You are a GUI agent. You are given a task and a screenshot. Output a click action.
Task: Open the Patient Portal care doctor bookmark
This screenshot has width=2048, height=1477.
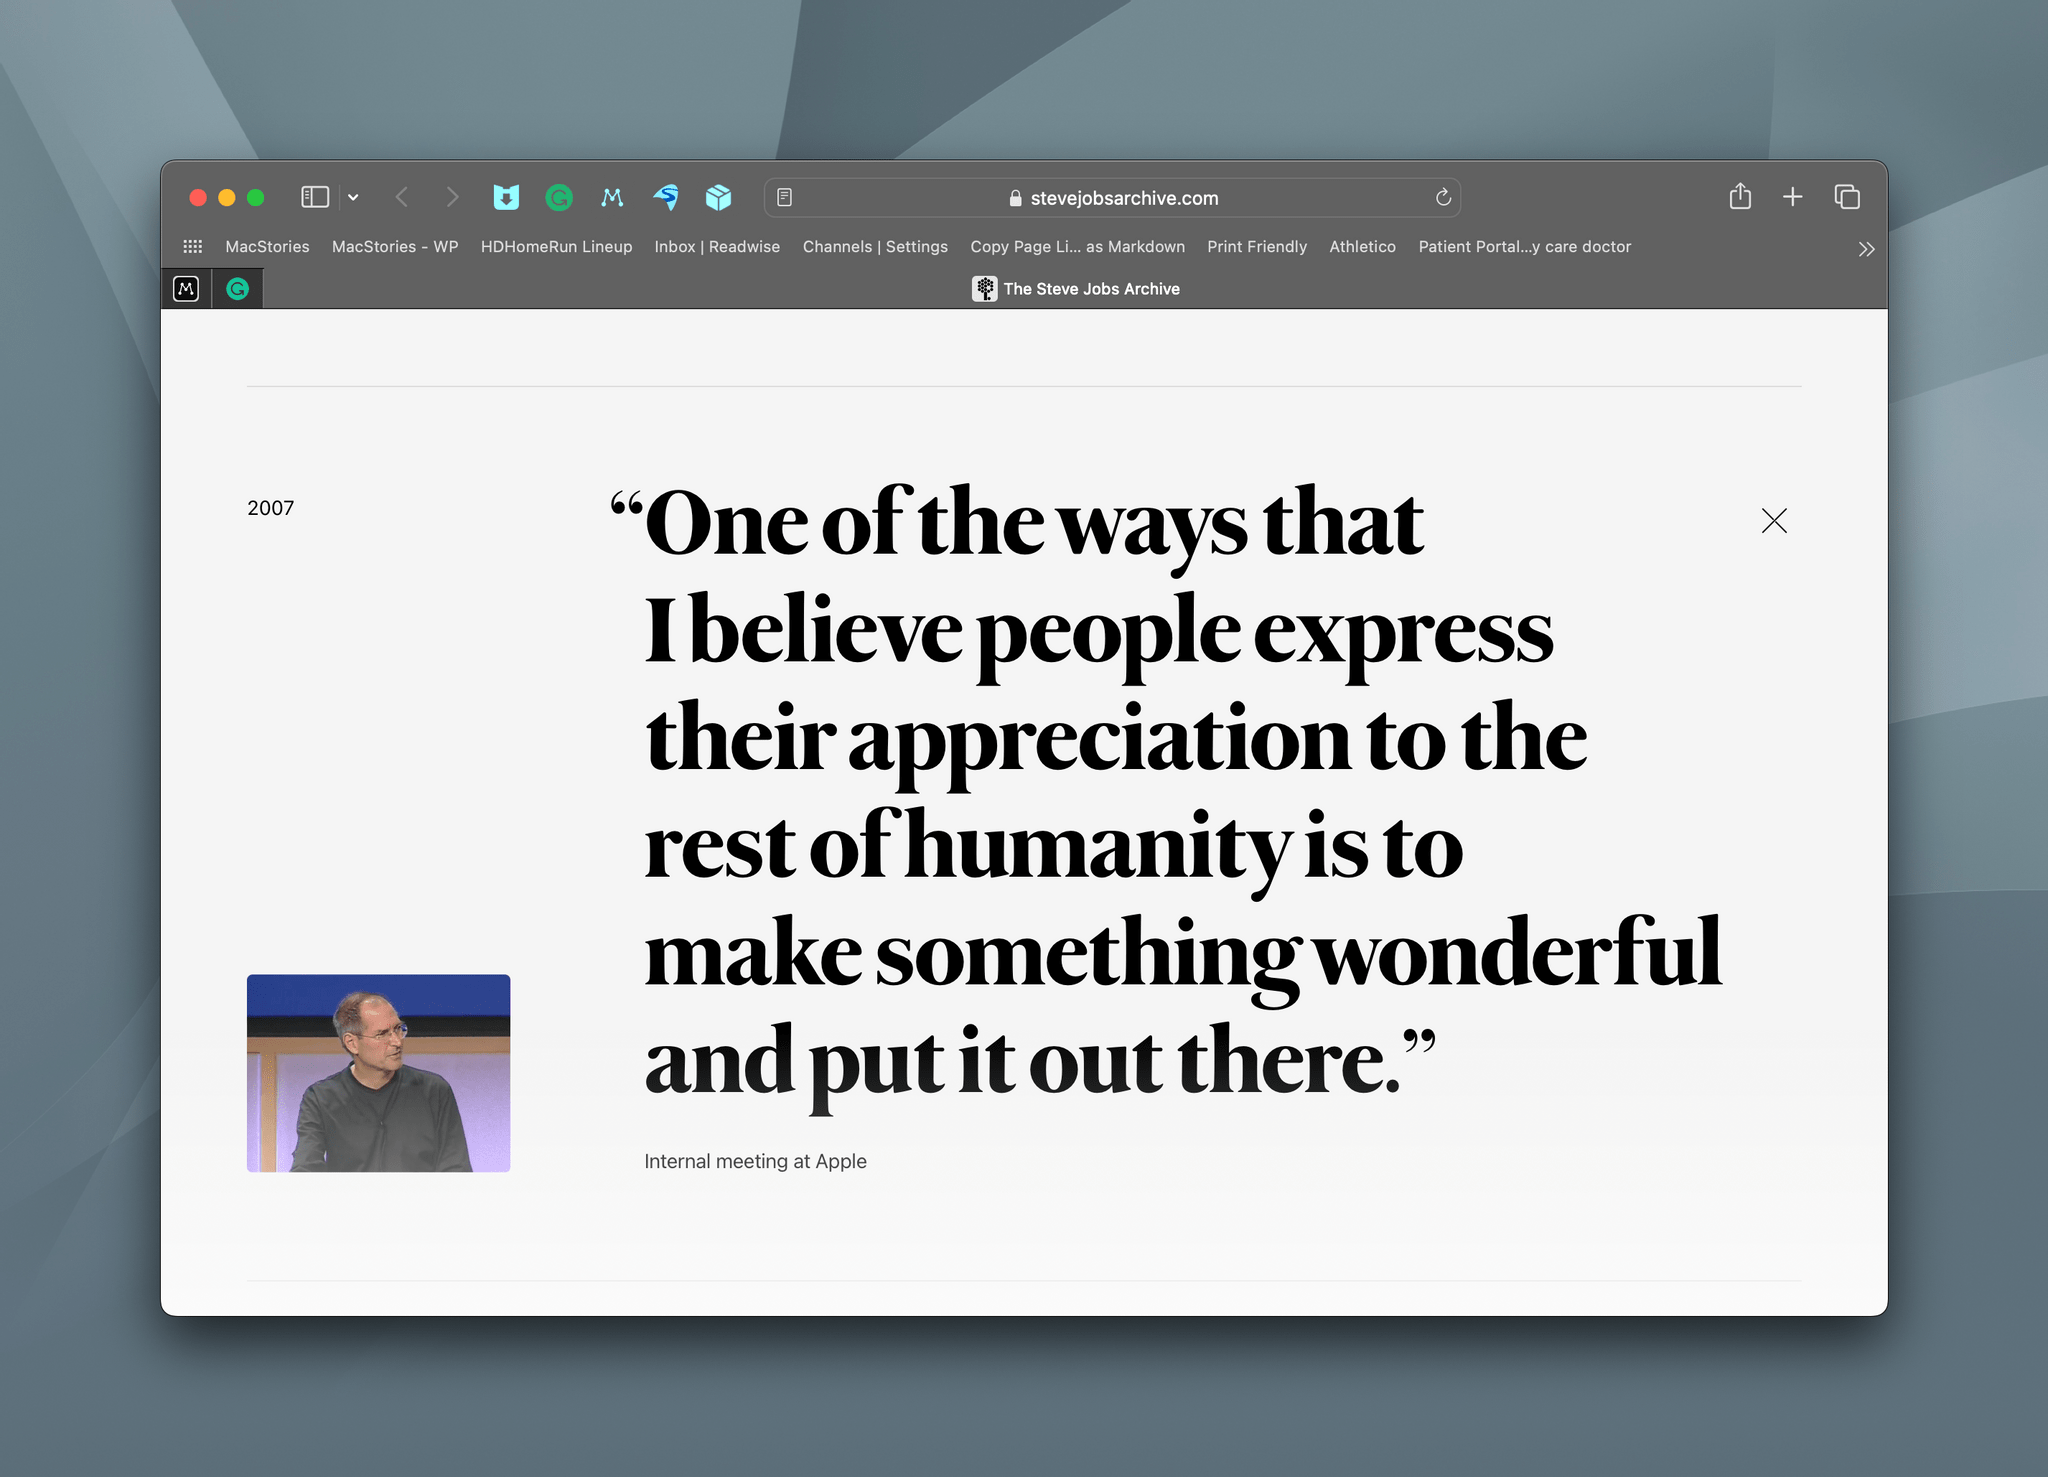1524,246
